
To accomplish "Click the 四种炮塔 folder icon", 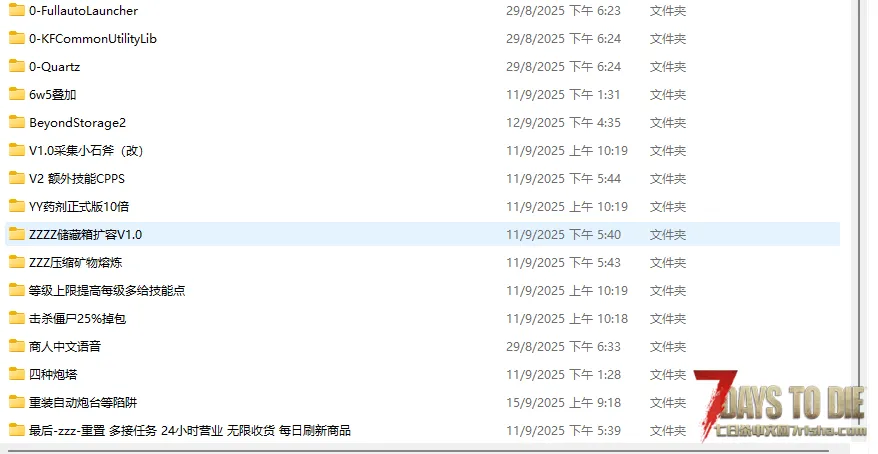I will [17, 374].
